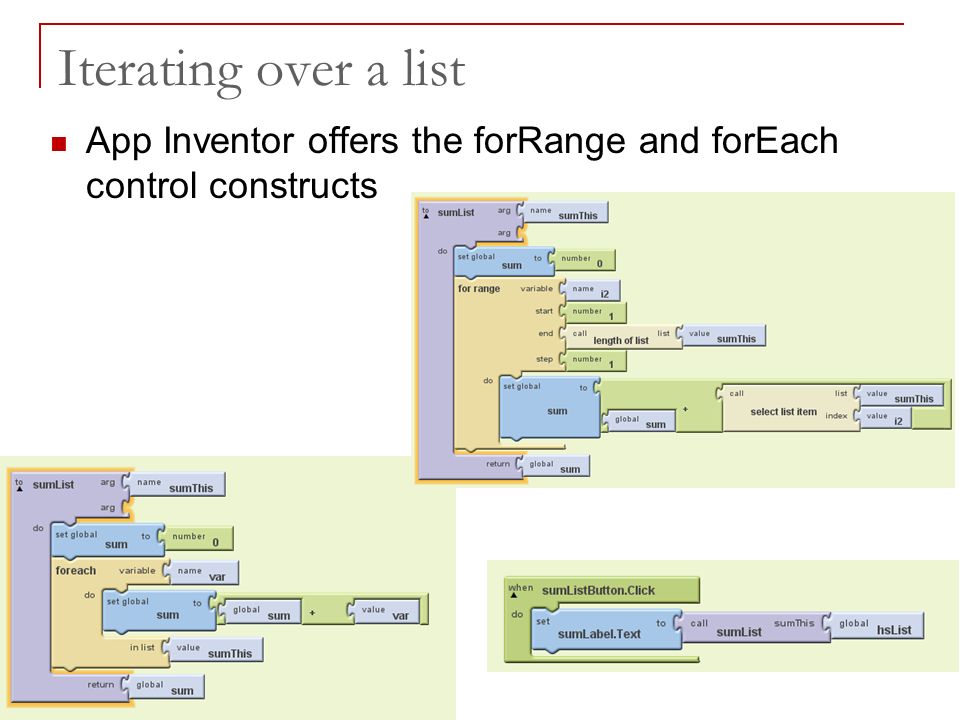Select the 'number 1' block beside step
Image resolution: width=960 pixels, height=720 pixels.
click(595, 361)
